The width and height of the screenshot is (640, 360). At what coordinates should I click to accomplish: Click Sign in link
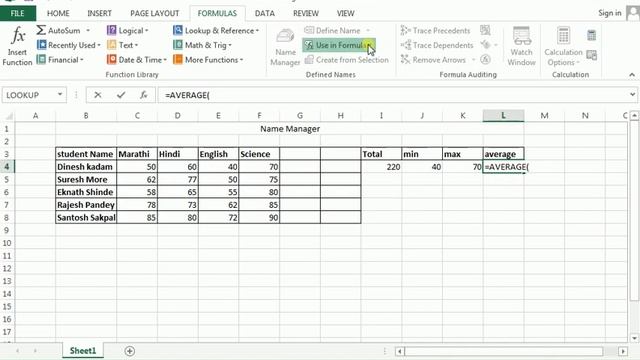point(609,13)
